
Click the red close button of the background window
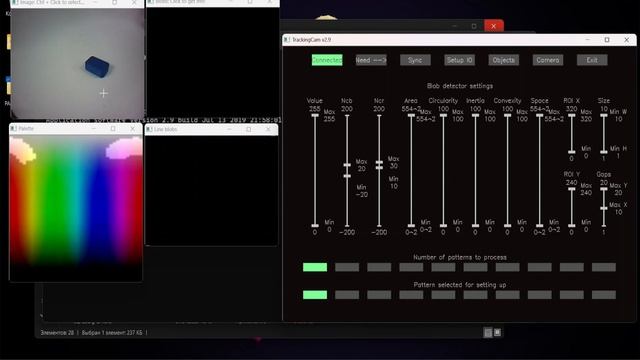click(x=493, y=26)
